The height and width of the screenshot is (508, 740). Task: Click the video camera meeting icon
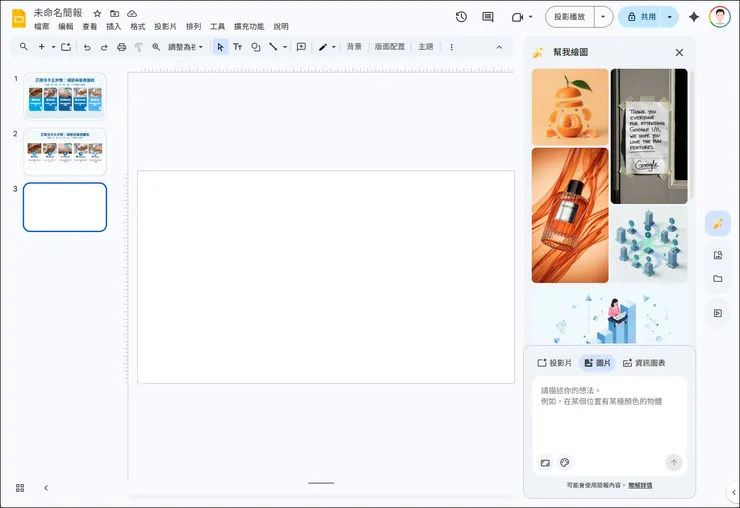(x=517, y=17)
